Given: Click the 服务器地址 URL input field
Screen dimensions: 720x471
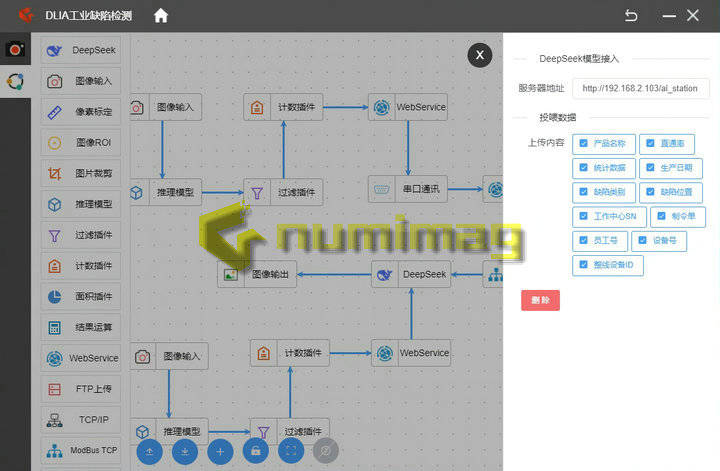Looking at the screenshot, I should point(641,88).
